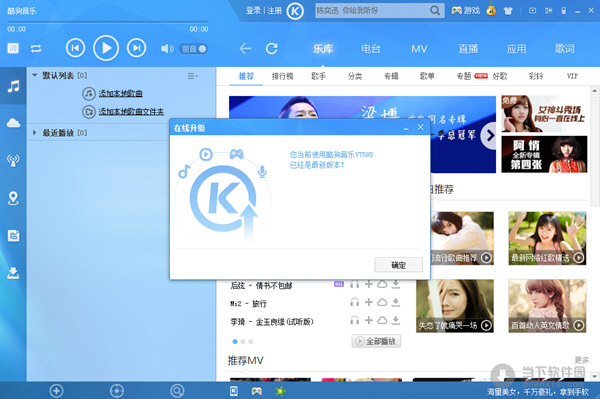Click 添加本地歌曲文件夹 link

[x=131, y=111]
